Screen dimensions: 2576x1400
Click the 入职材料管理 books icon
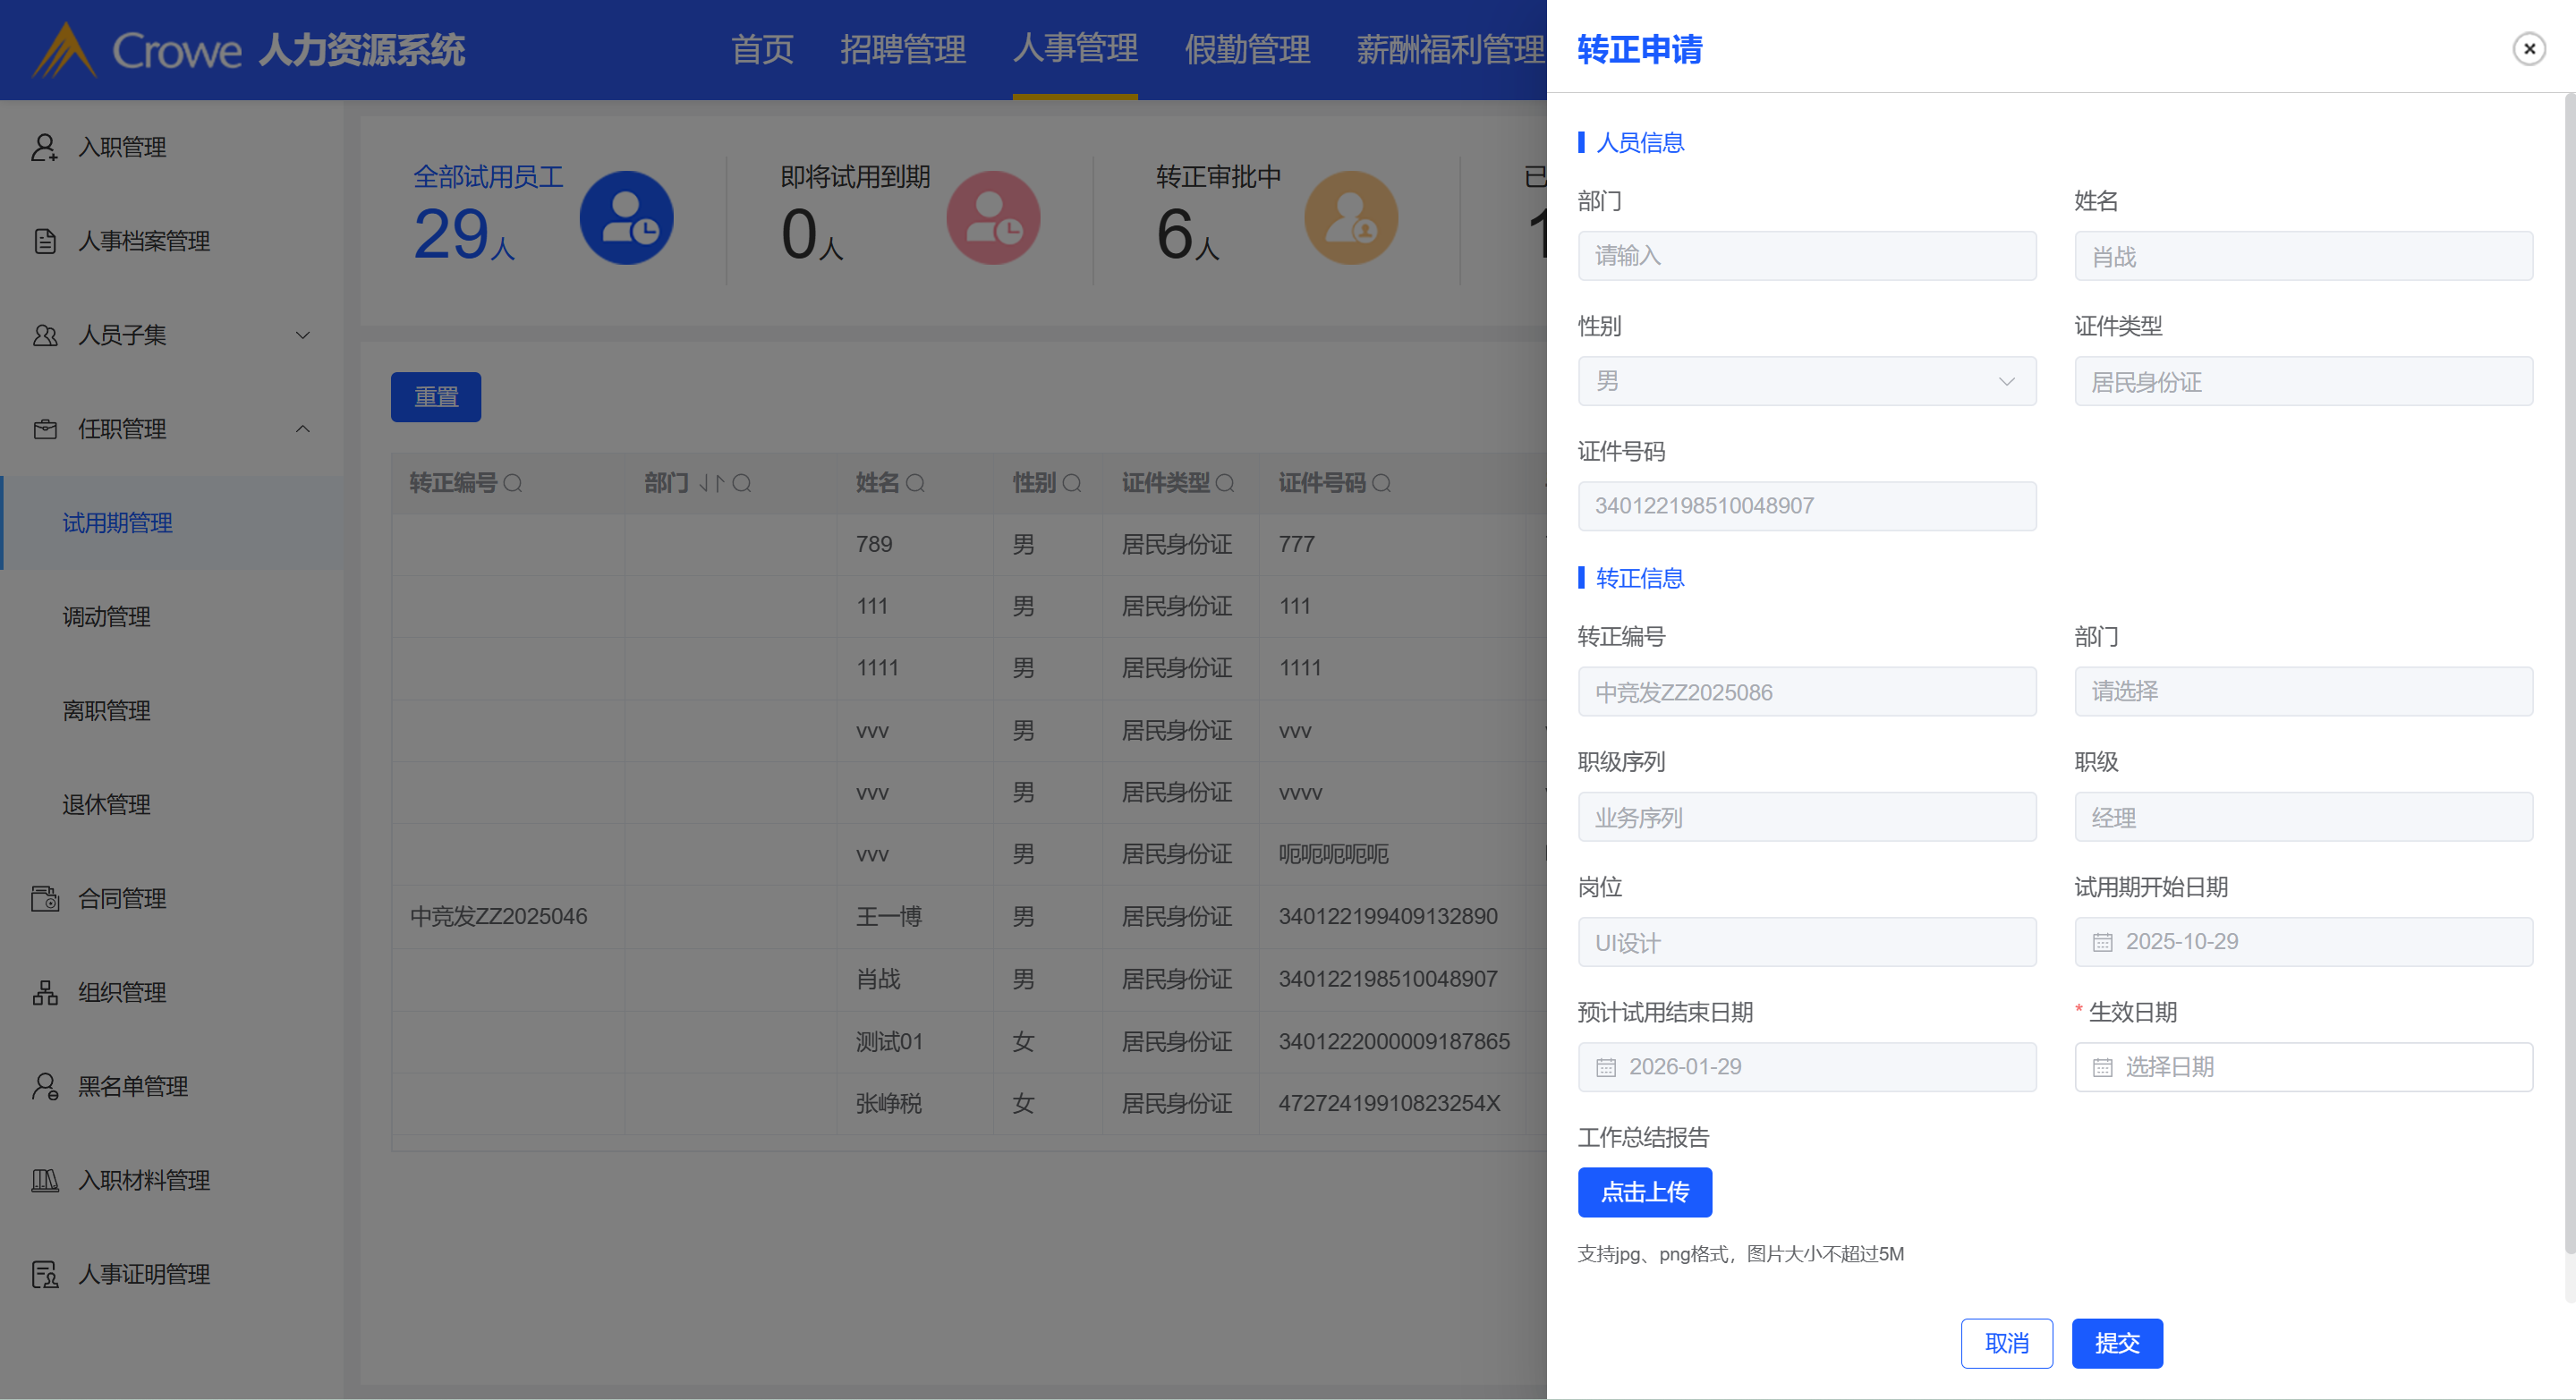pos(44,1181)
